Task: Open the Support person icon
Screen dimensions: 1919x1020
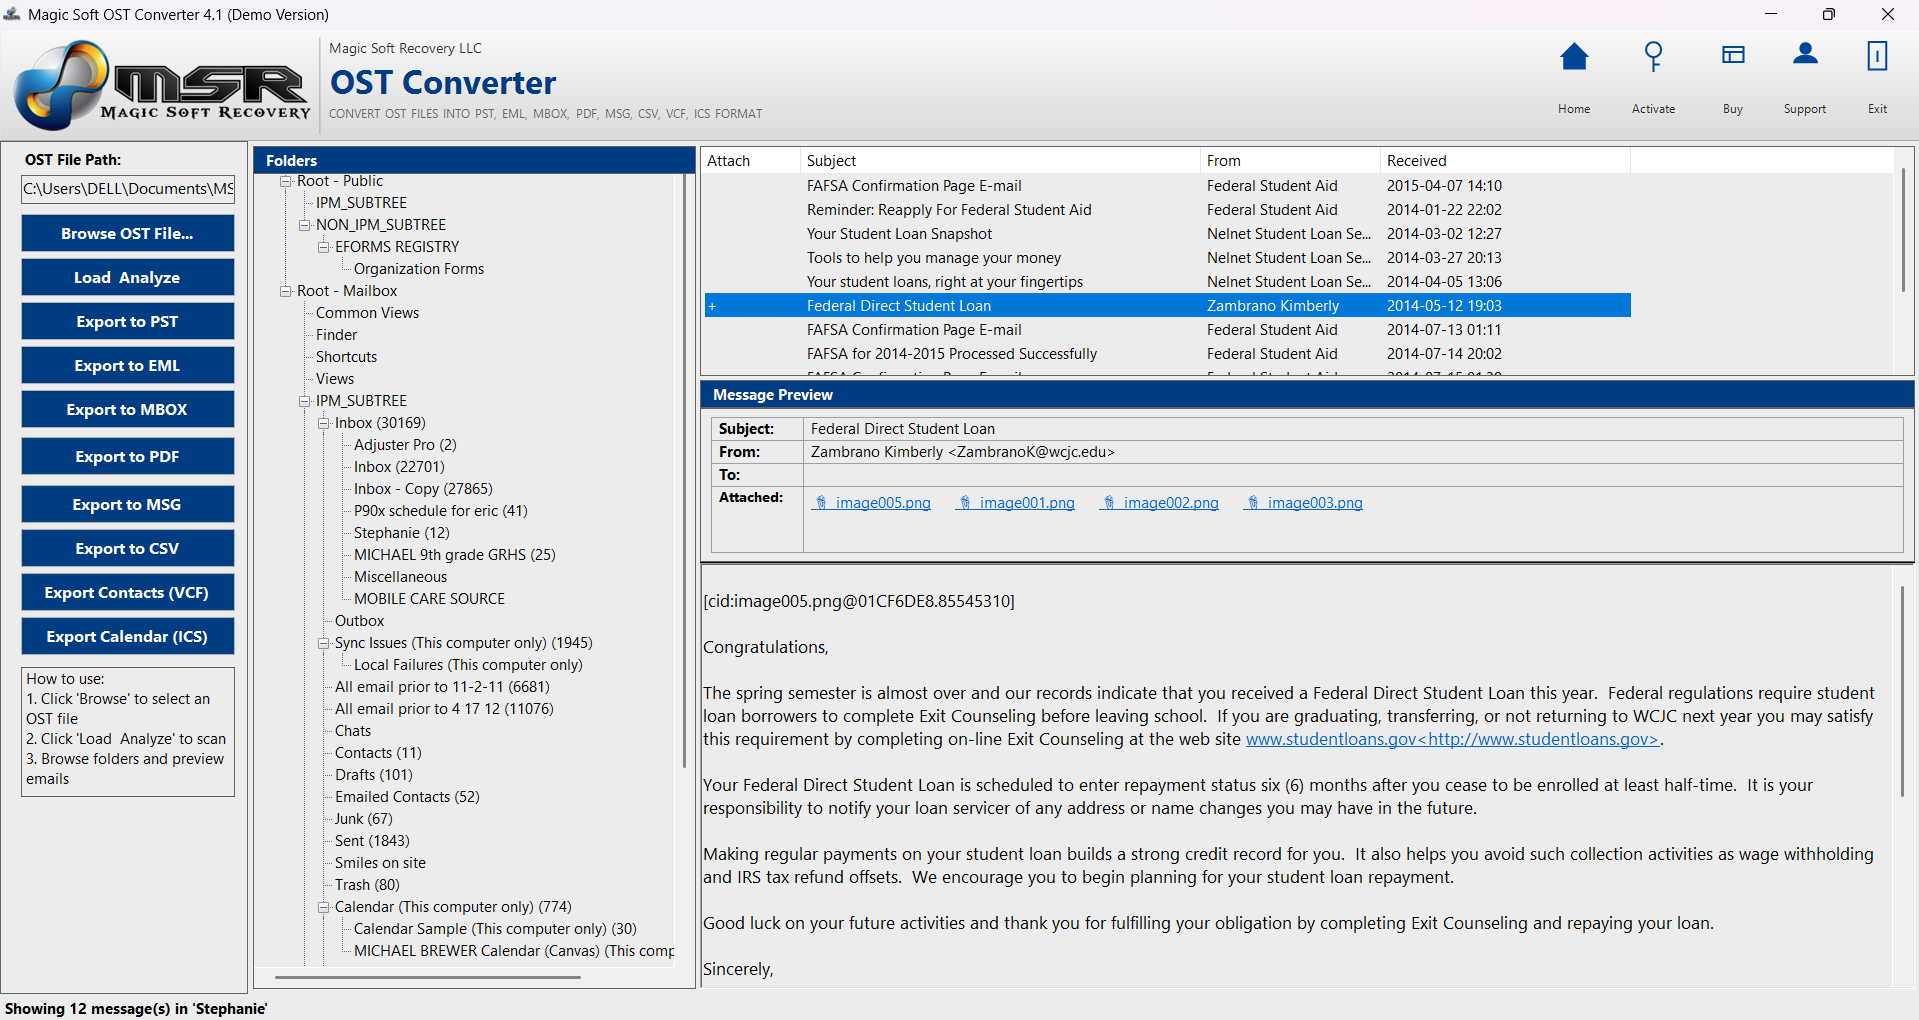Action: (1805, 54)
